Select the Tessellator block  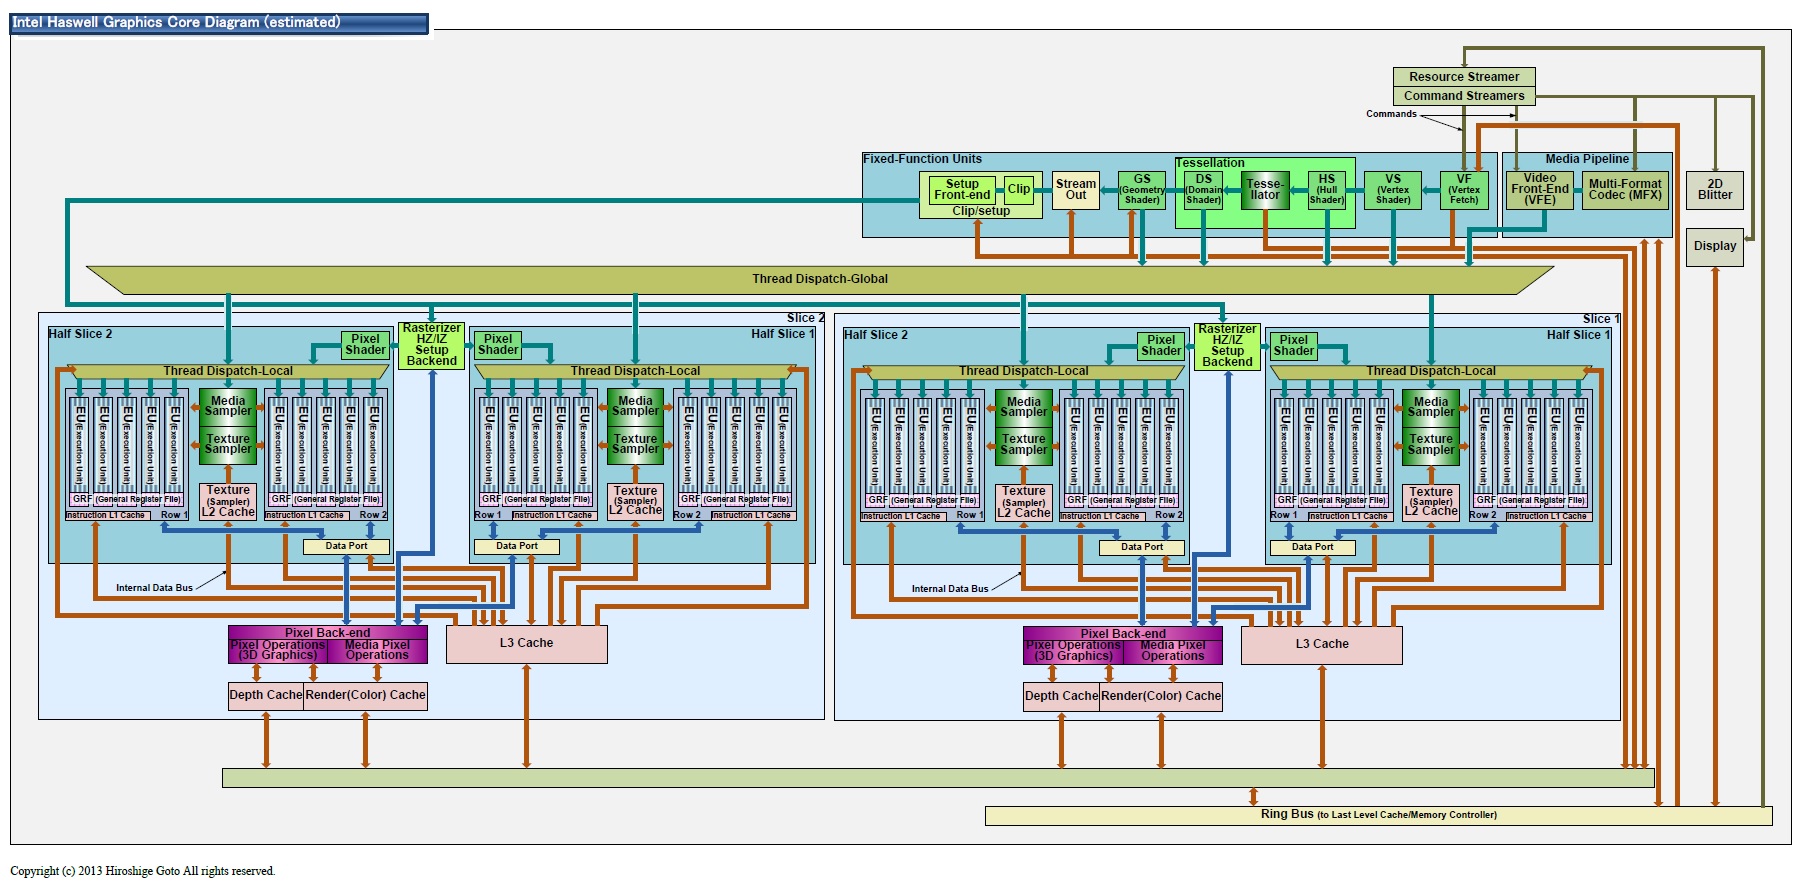coord(1264,190)
